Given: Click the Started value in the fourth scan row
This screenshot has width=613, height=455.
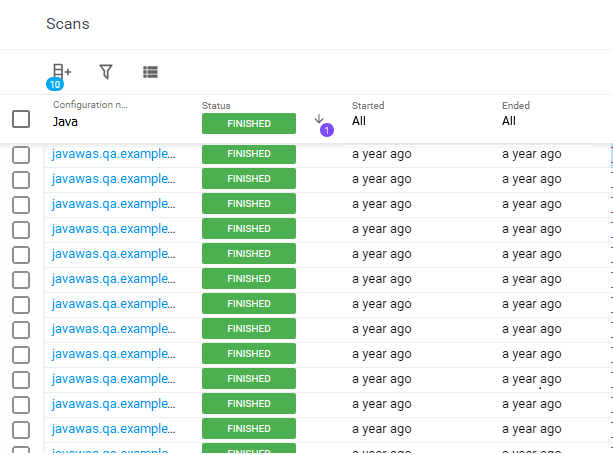Looking at the screenshot, I should point(381,229).
